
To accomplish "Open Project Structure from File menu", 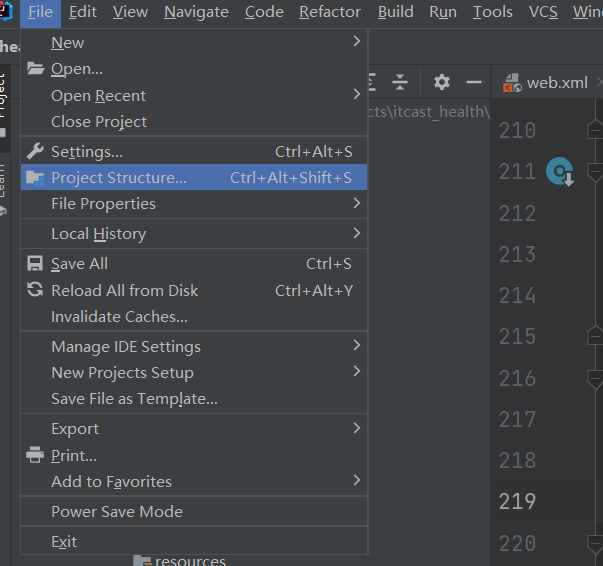I will [119, 177].
